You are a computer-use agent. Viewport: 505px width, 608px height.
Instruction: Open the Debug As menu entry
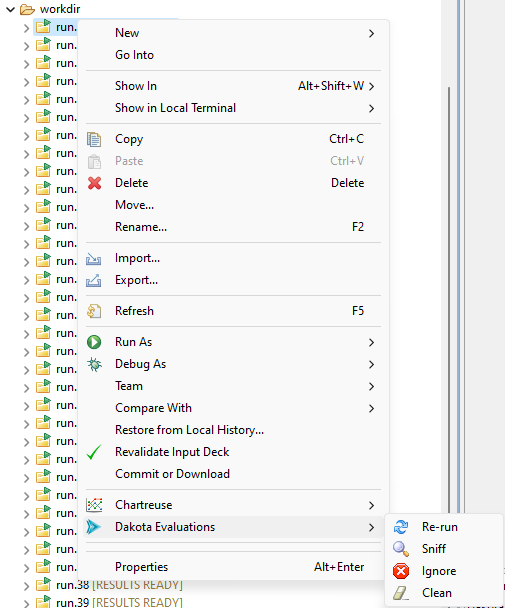click(233, 364)
